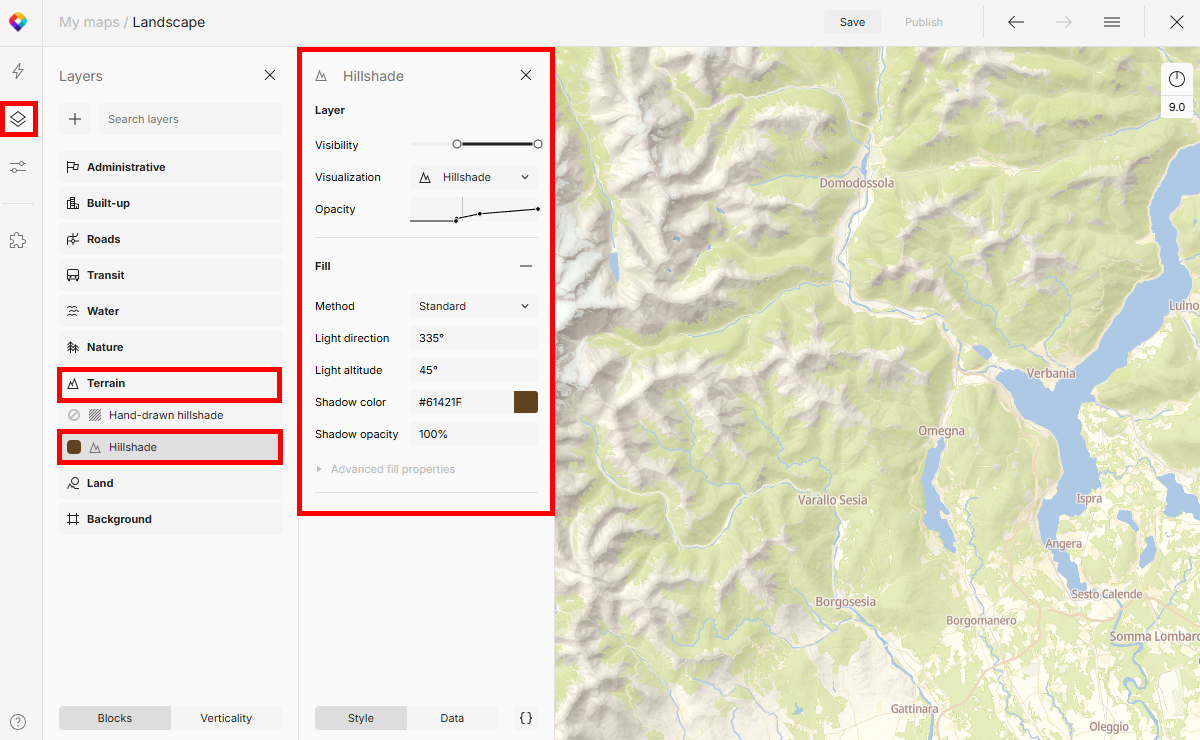Image resolution: width=1200 pixels, height=740 pixels.
Task: Open the settings sliders icon in sidebar
Action: coord(18,167)
